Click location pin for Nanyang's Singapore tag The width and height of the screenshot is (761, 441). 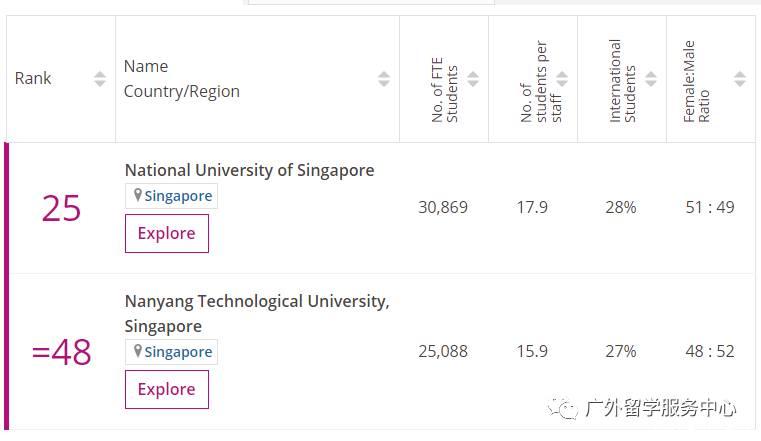[138, 352]
